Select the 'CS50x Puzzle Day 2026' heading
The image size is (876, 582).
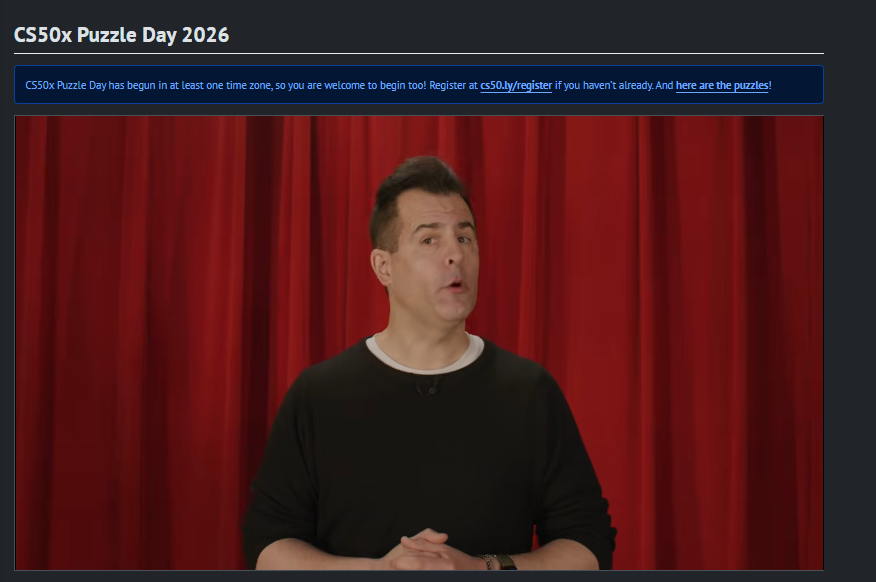[x=121, y=35]
